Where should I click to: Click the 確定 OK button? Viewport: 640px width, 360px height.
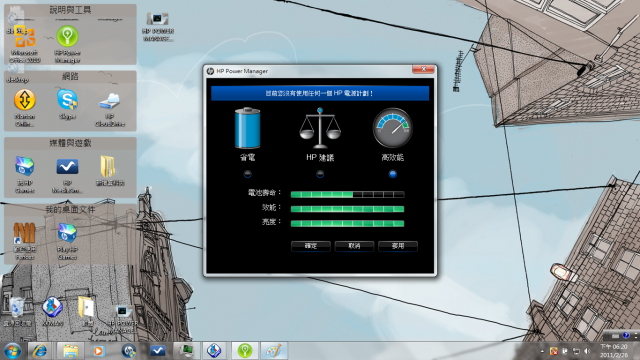pyautogui.click(x=311, y=246)
